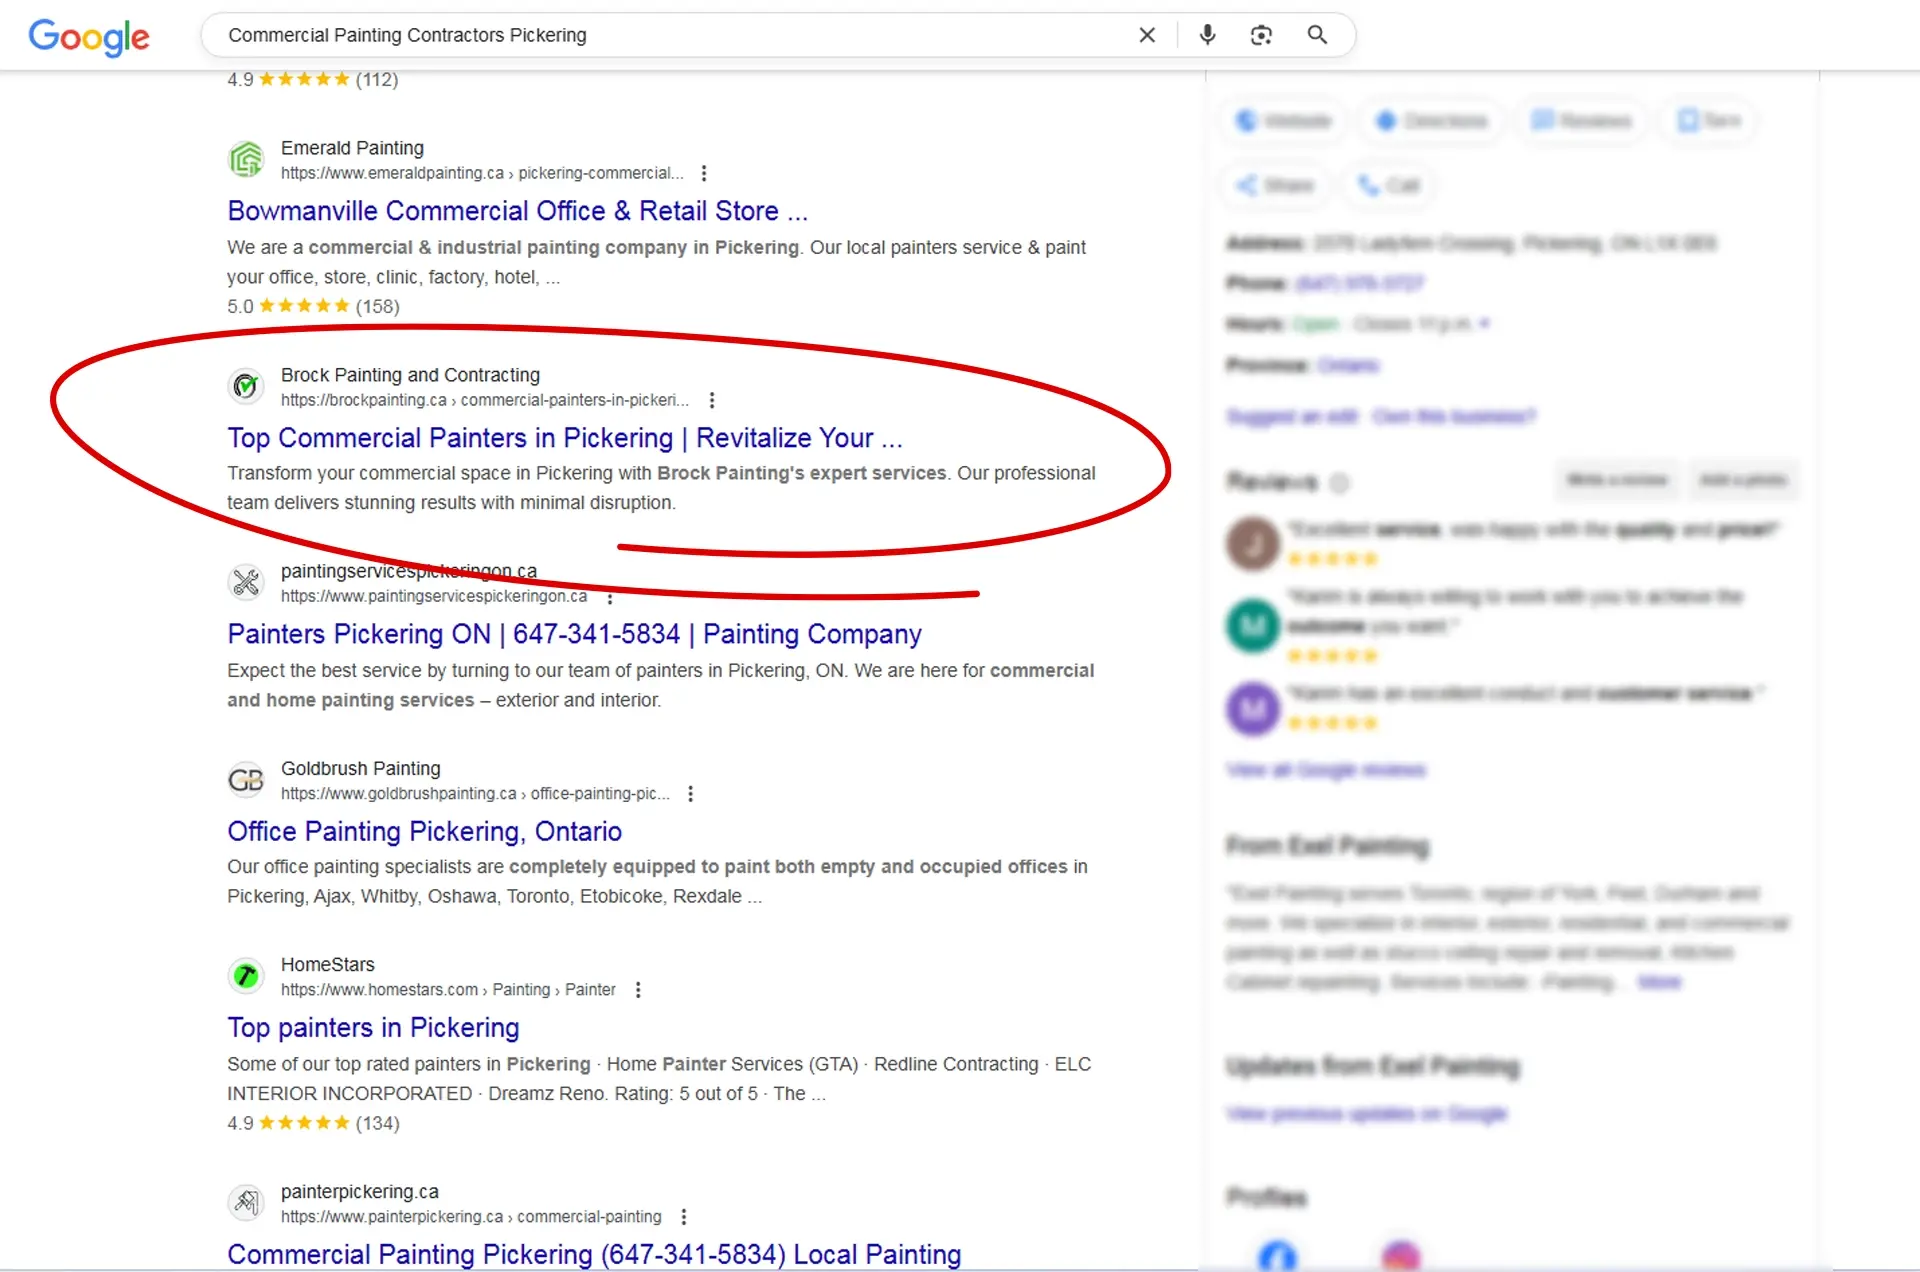
Task: Open three-dot menu beside paintingservicespickeringon.ca URL
Action: pyautogui.click(x=610, y=596)
